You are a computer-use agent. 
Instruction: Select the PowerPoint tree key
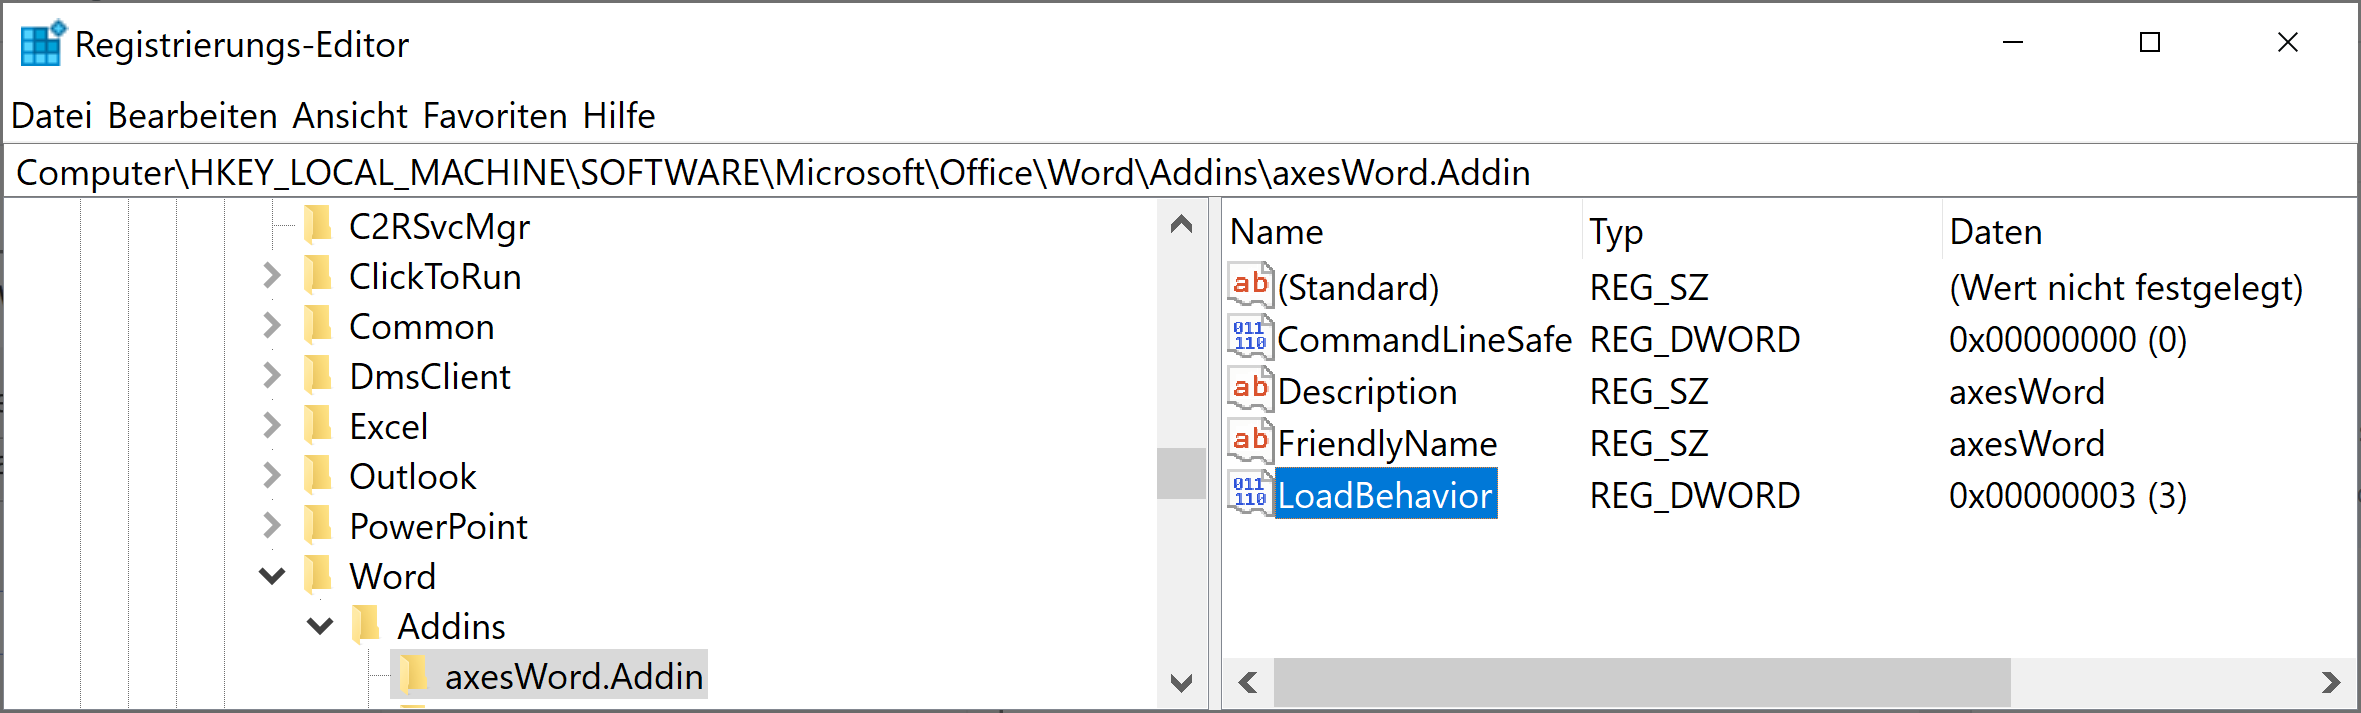click(x=438, y=527)
